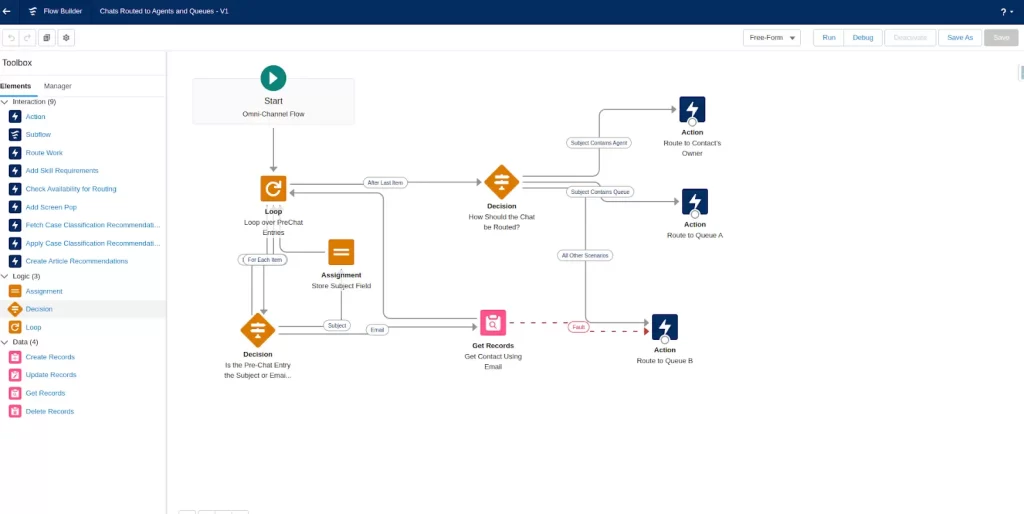Viewport: 1024px width, 514px height.
Task: Click the Run button
Action: (x=829, y=38)
